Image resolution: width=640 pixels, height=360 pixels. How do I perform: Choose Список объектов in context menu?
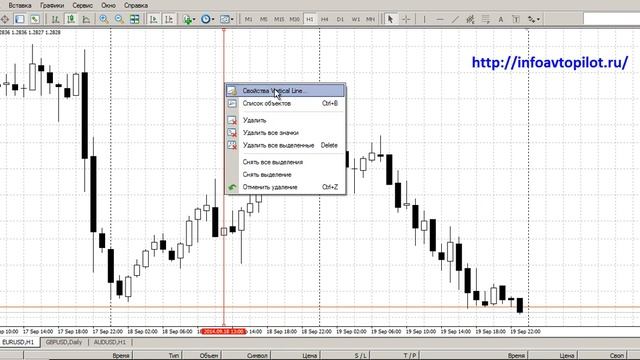coord(285,103)
